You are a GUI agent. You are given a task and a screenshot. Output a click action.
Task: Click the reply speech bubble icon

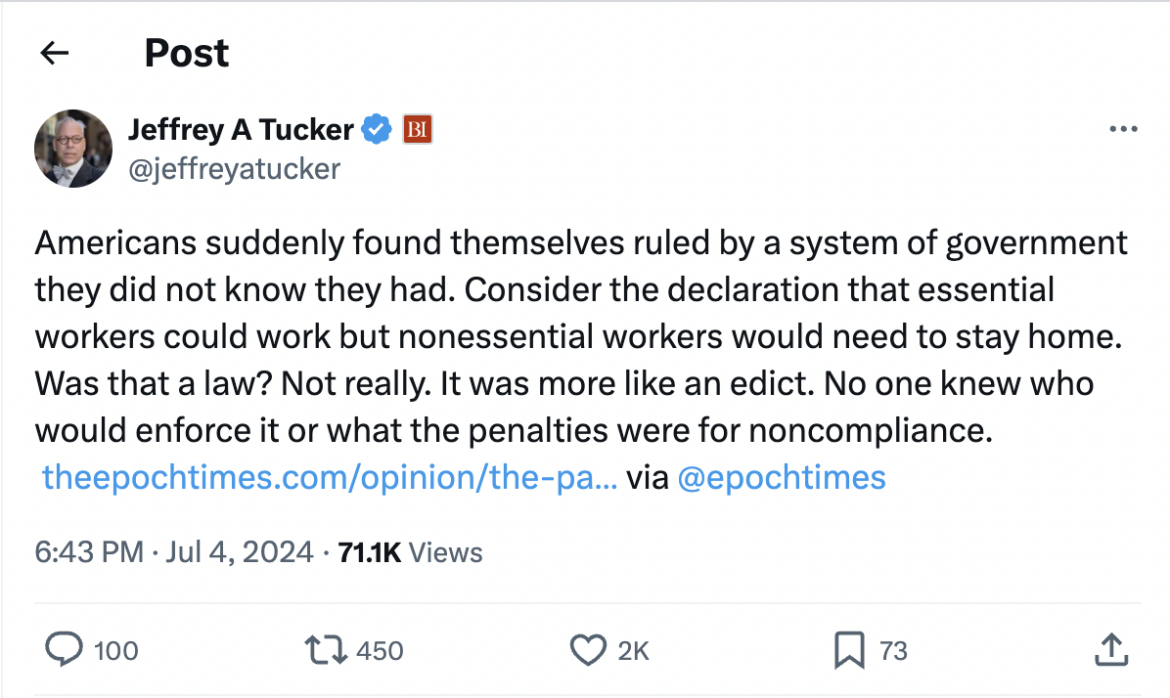(65, 651)
